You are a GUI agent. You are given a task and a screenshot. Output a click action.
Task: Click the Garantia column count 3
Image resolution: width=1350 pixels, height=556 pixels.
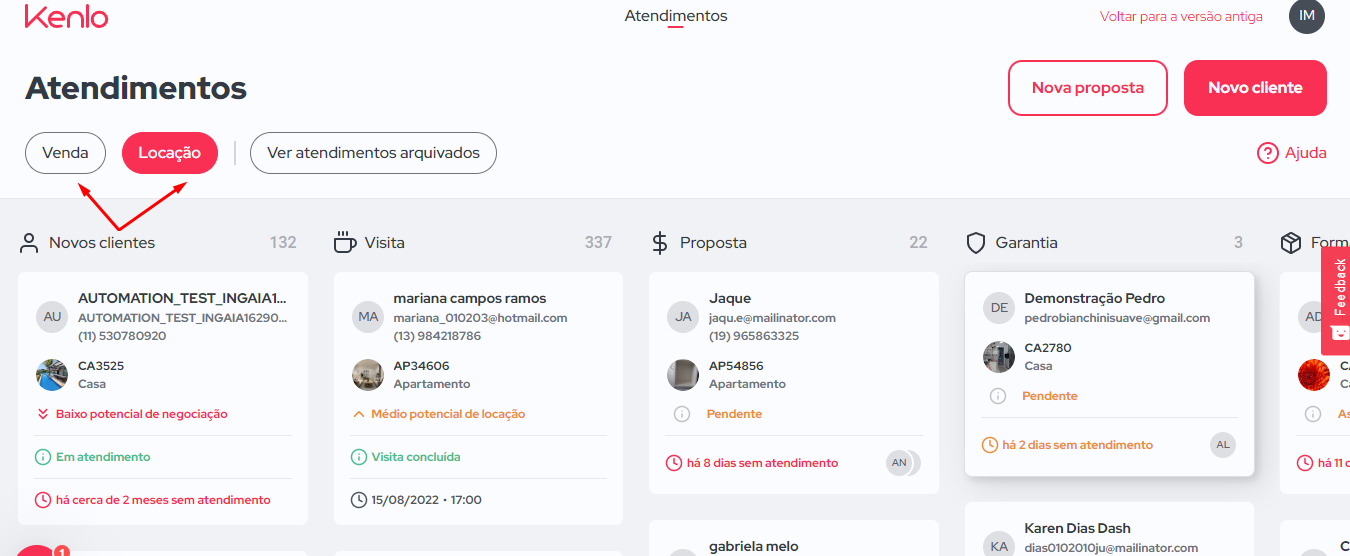click(1238, 242)
